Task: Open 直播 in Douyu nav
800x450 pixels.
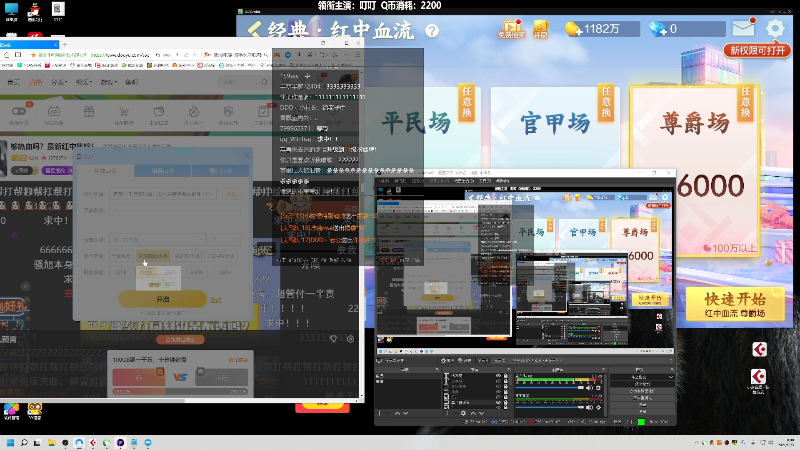Action: pos(36,82)
